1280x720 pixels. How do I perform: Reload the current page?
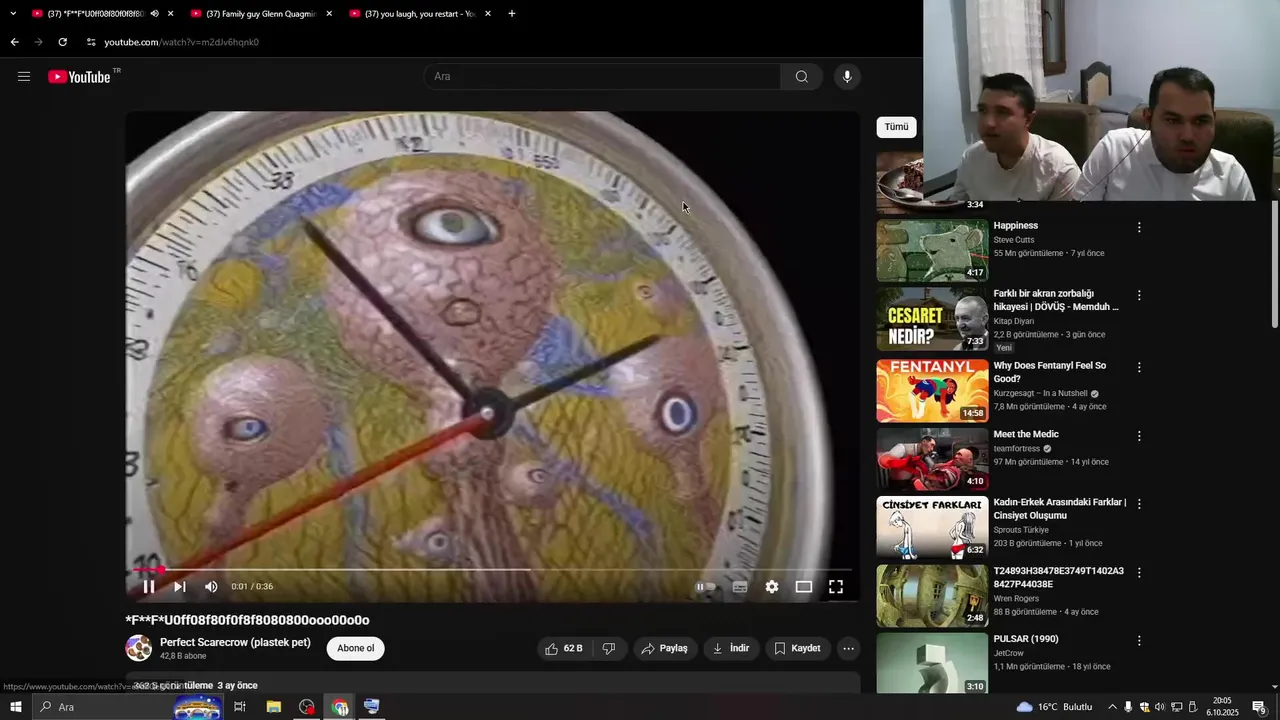(62, 42)
